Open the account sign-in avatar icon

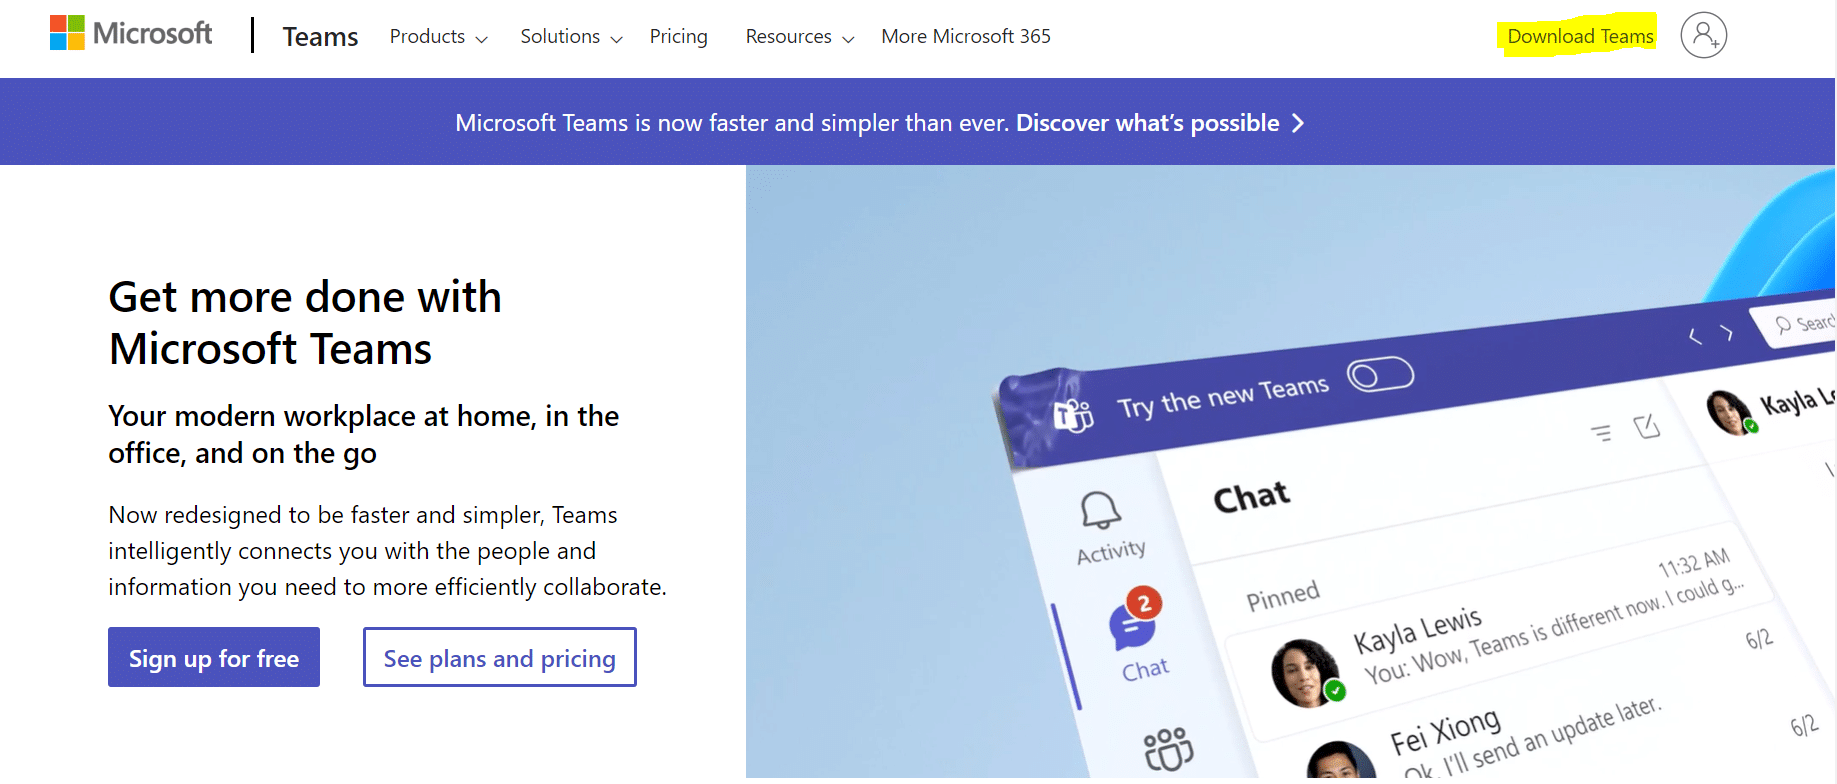pyautogui.click(x=1703, y=35)
